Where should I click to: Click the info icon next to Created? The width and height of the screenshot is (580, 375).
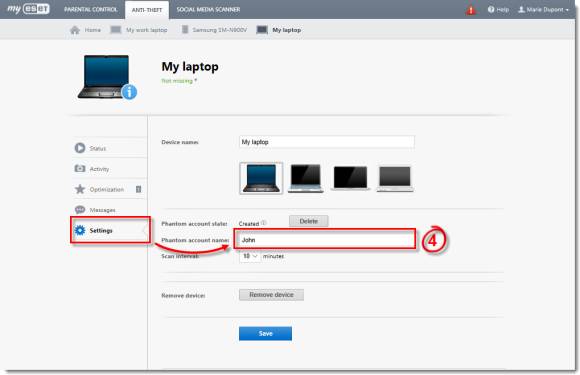[264, 223]
